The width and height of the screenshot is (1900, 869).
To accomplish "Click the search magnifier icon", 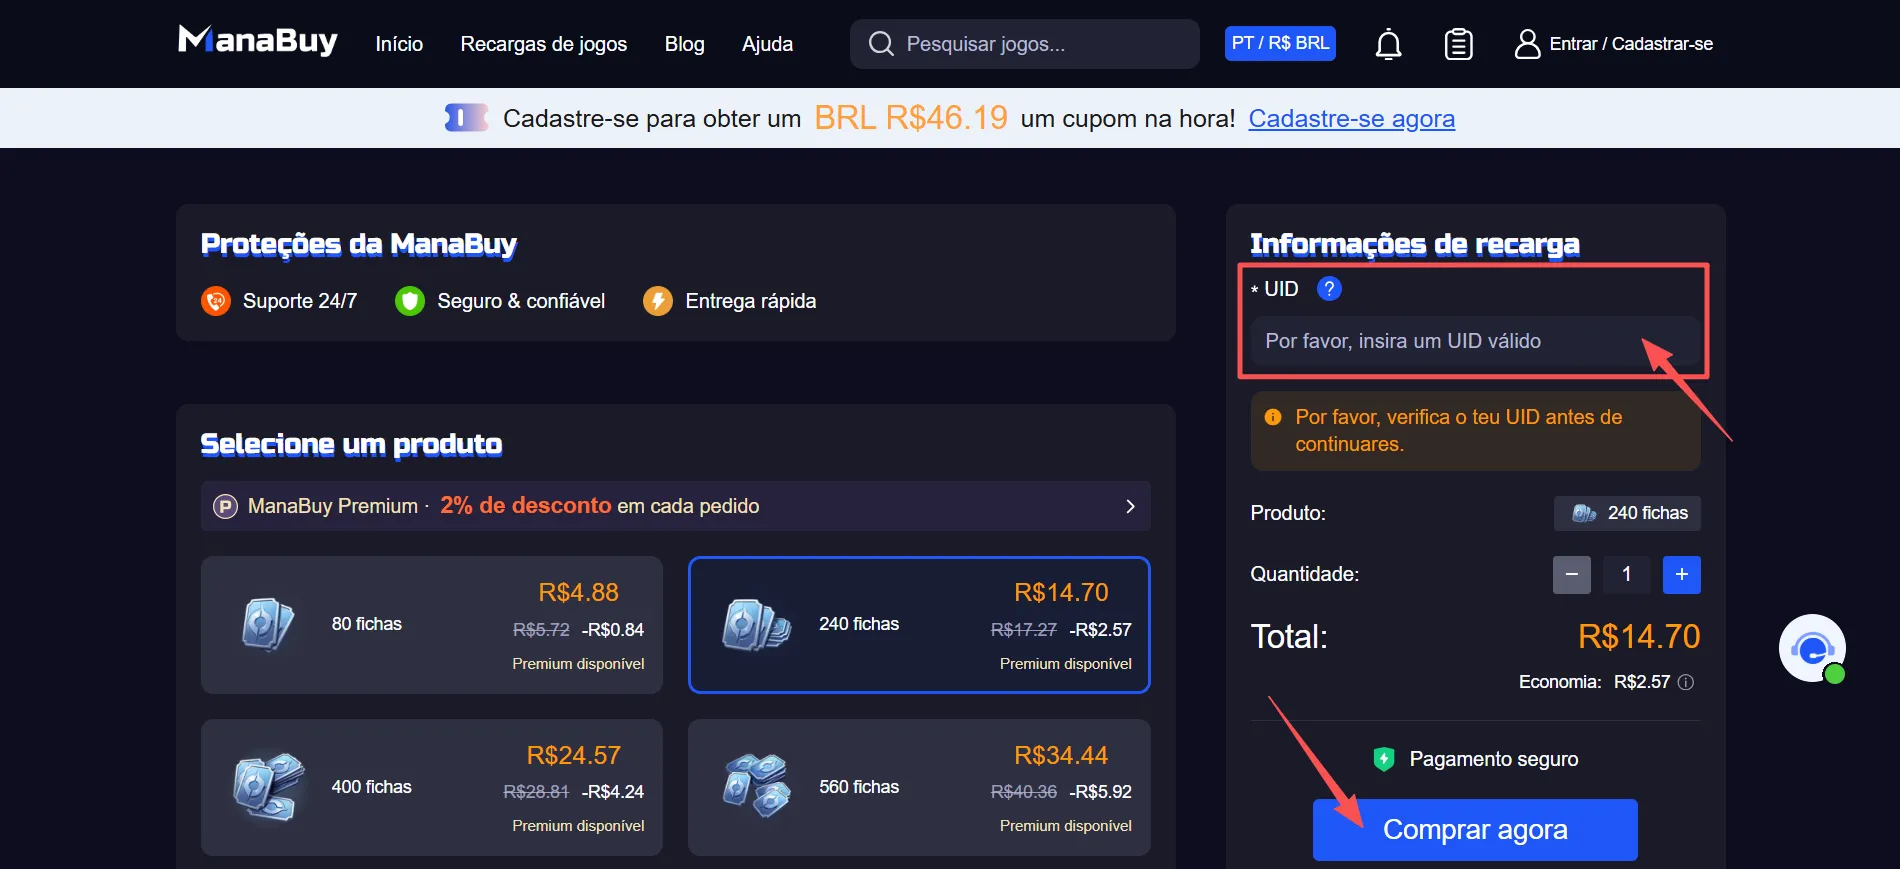I will [x=881, y=44].
